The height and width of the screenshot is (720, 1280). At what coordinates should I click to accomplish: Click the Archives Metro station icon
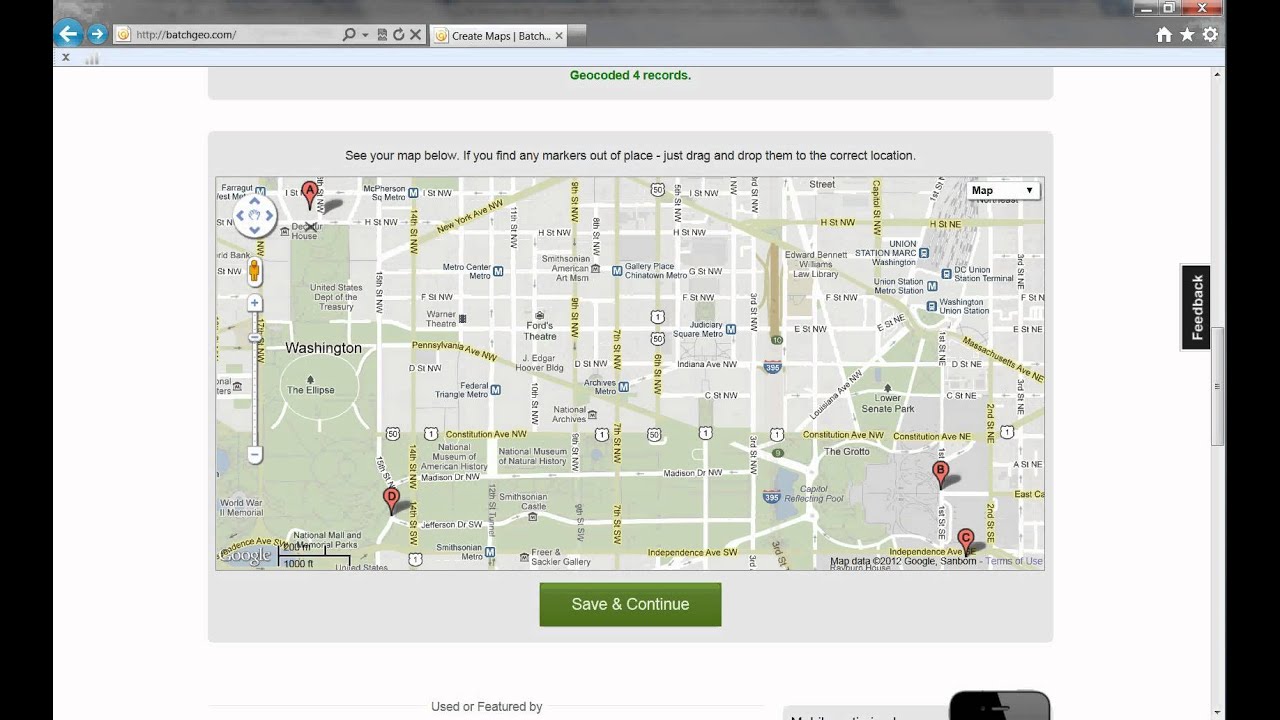point(622,386)
